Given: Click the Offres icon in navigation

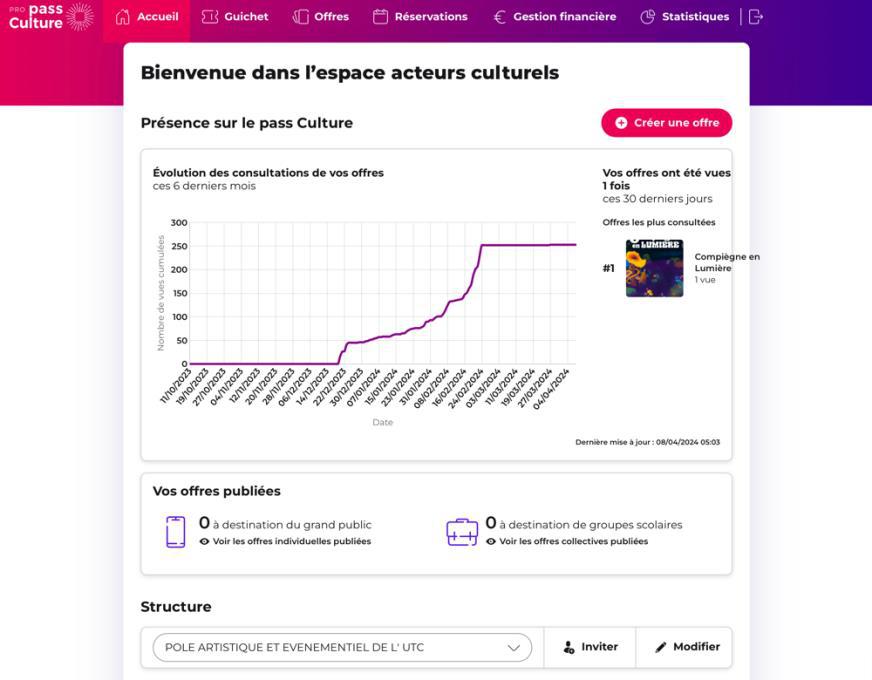Looking at the screenshot, I should click(x=301, y=17).
